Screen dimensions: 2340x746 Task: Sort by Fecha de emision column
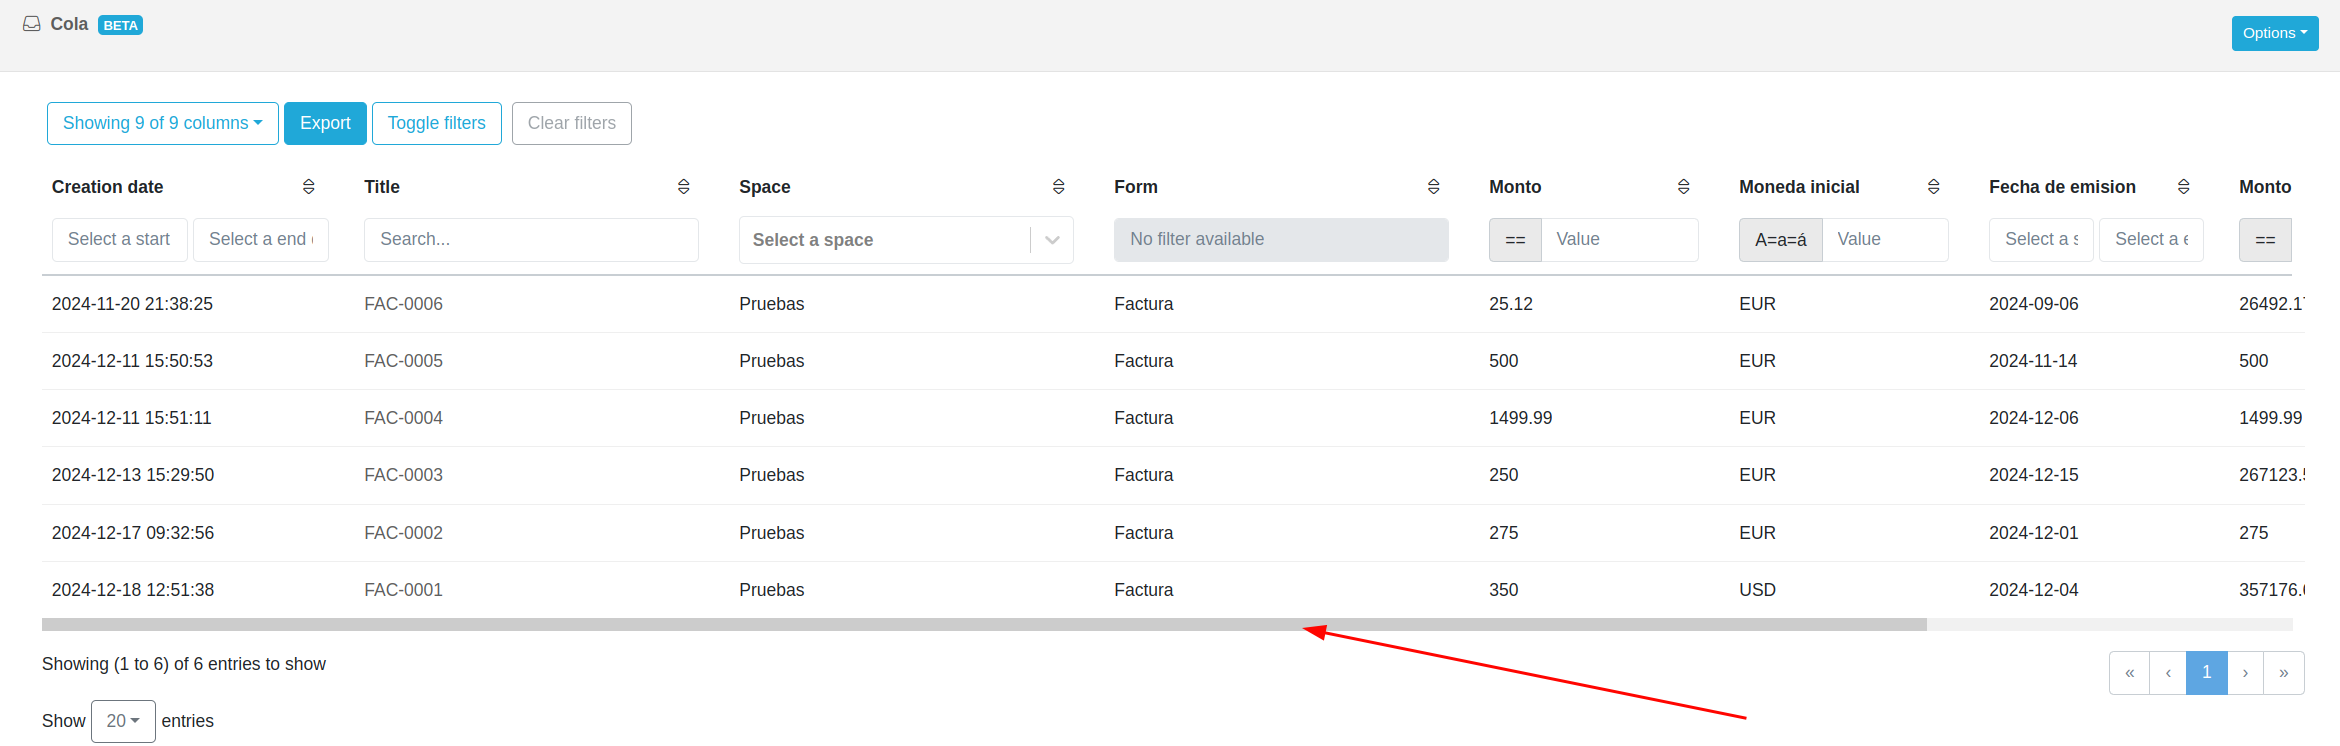[2183, 187]
